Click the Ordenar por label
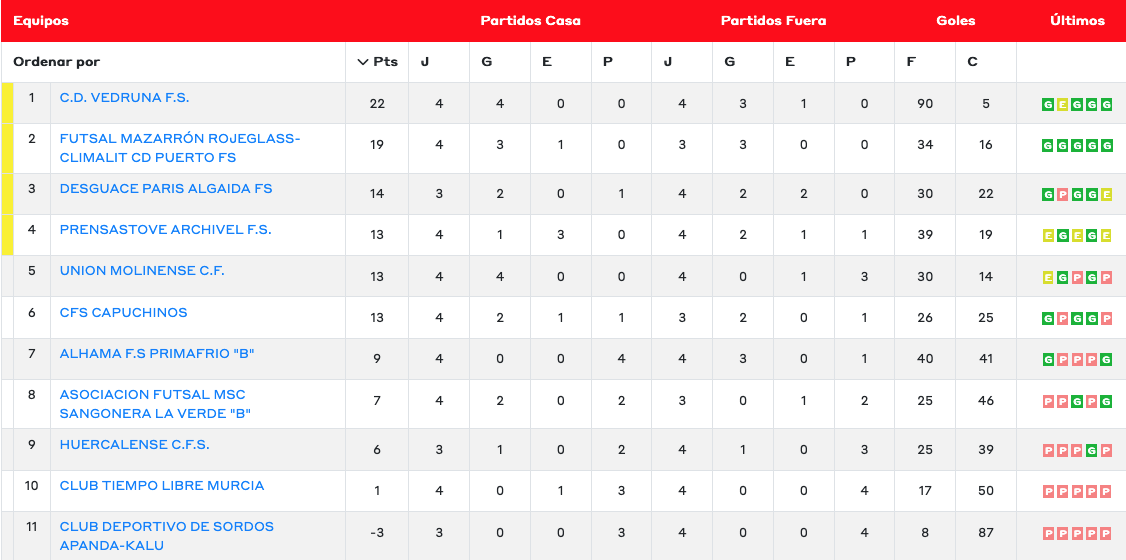Screen dimensions: 1126x560 coord(57,62)
